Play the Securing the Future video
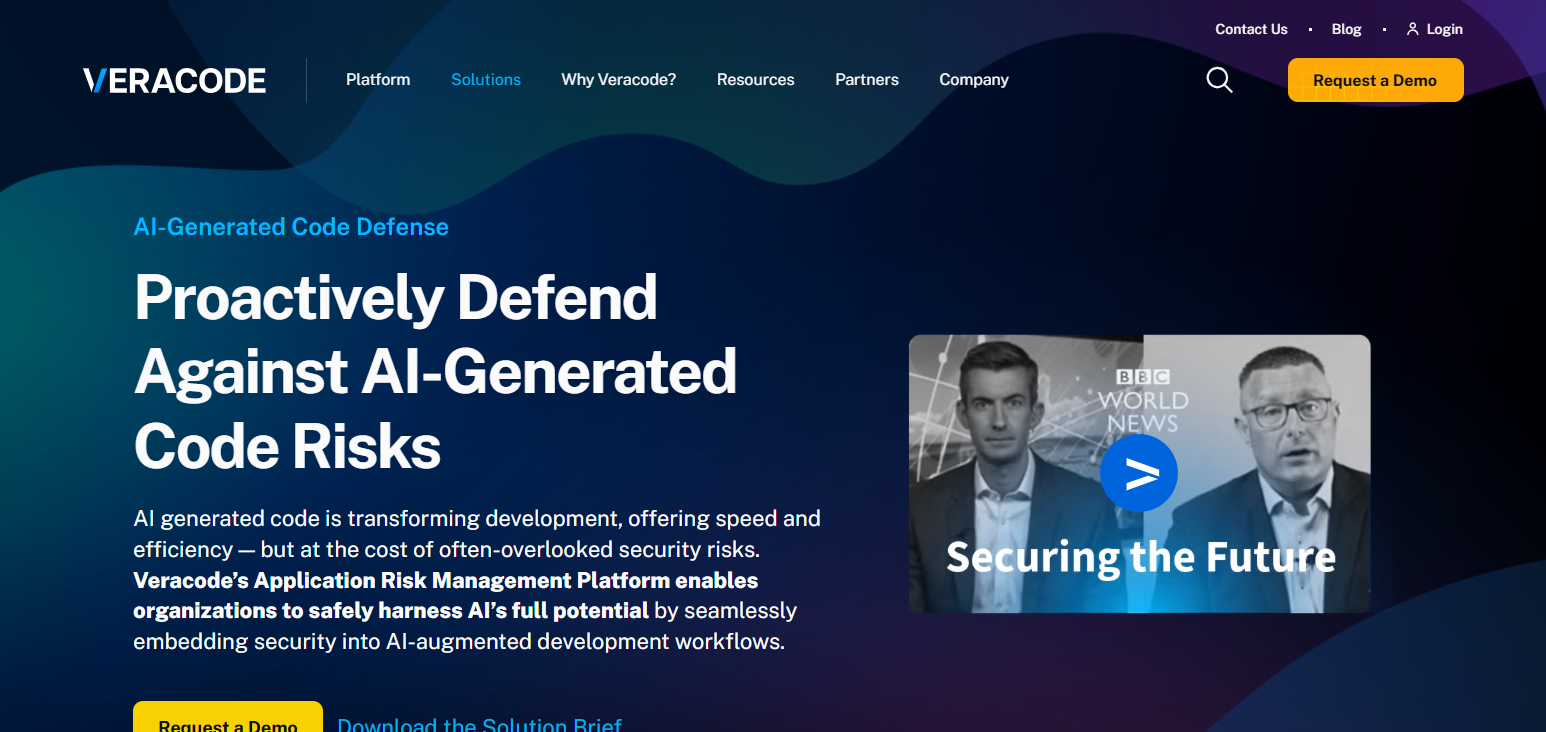This screenshot has height=732, width=1546. (x=1139, y=473)
